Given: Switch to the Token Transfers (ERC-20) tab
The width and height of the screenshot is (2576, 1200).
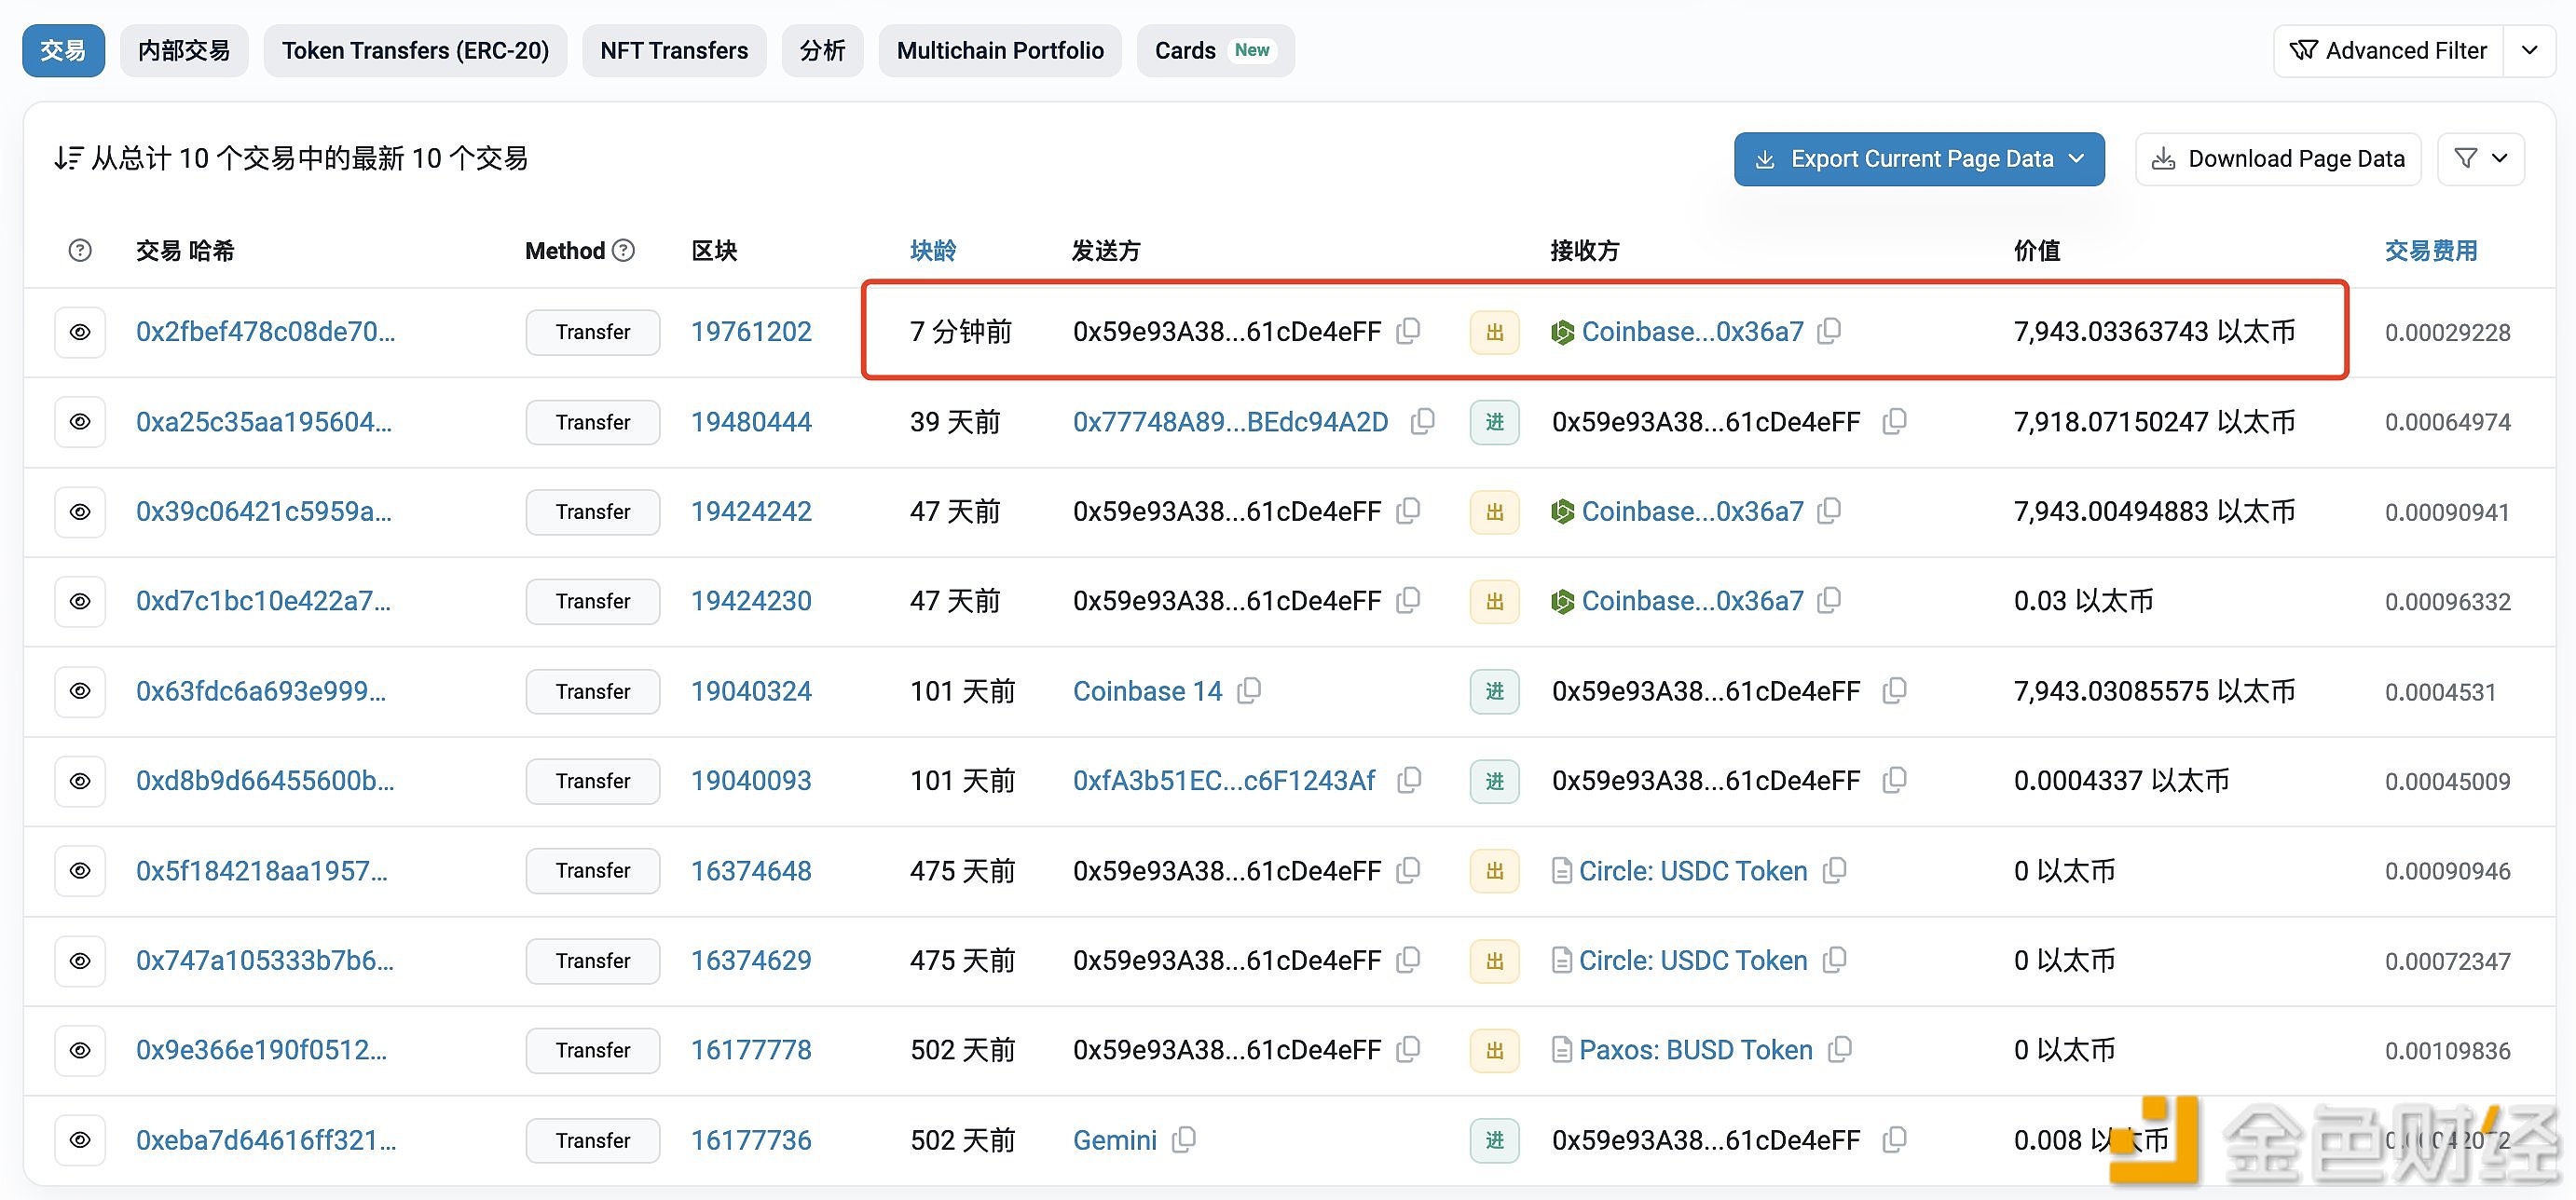Looking at the screenshot, I should (x=415, y=50).
